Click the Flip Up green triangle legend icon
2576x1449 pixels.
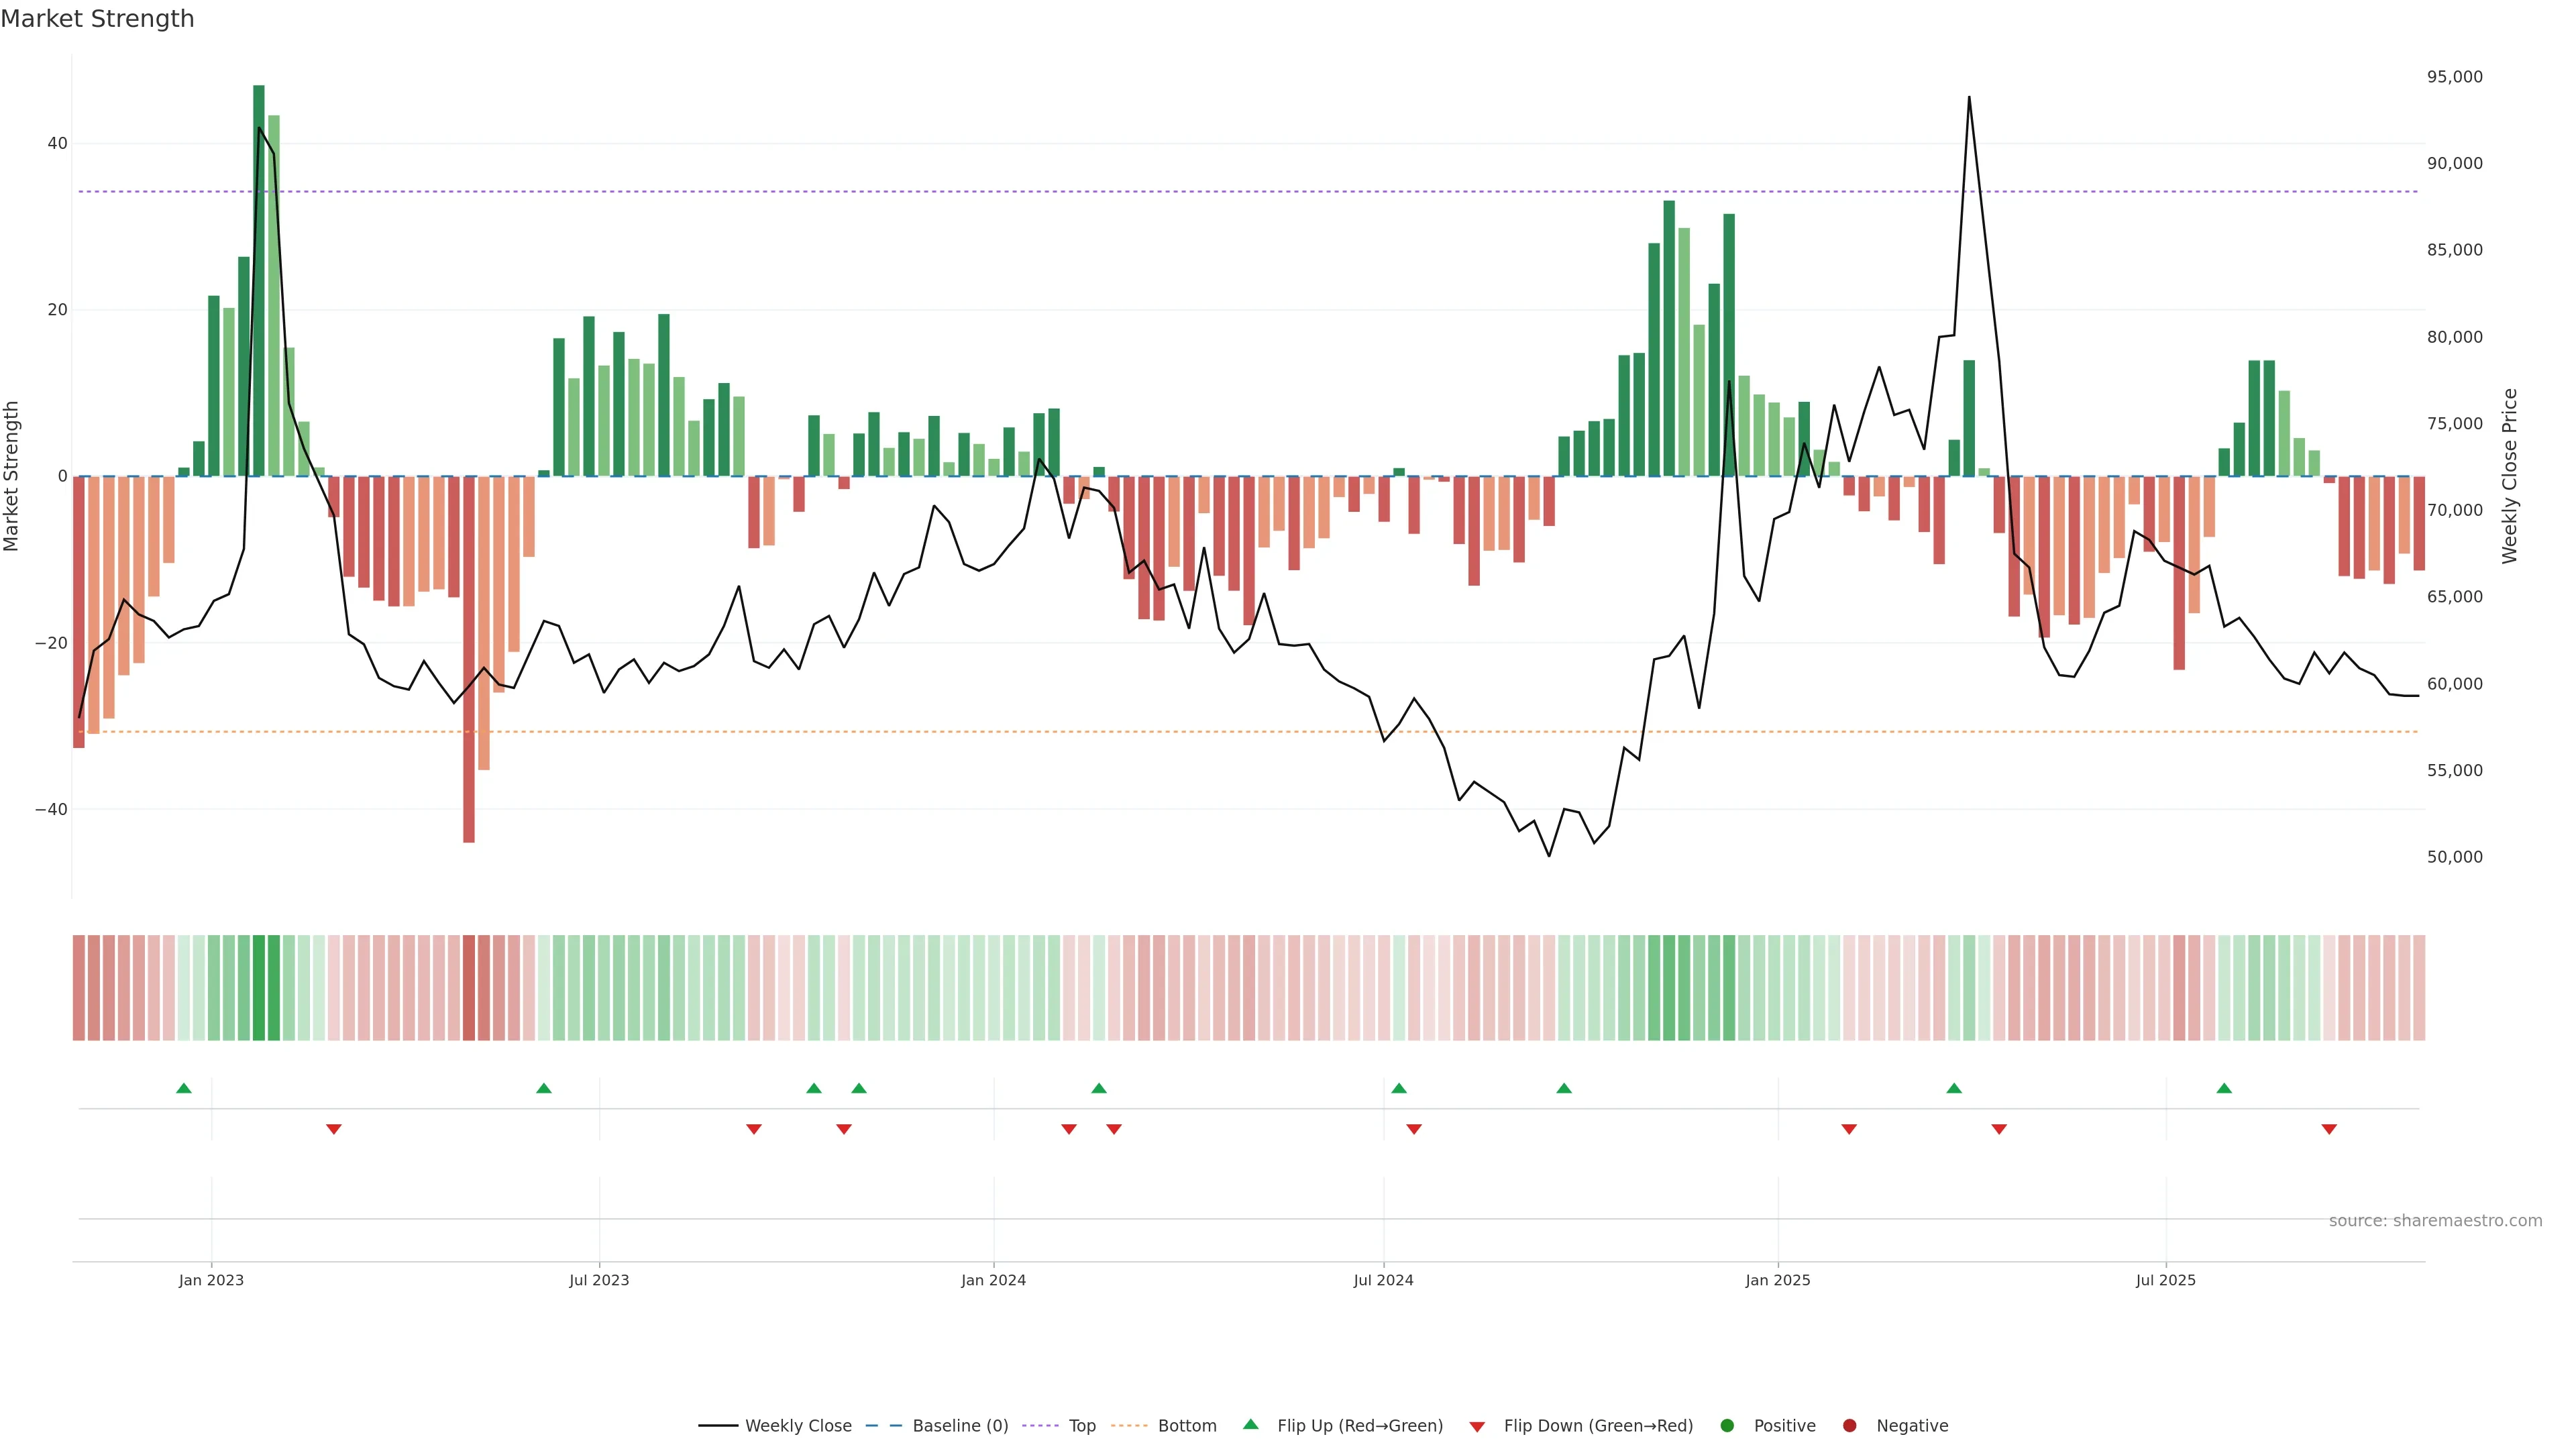[1250, 1424]
